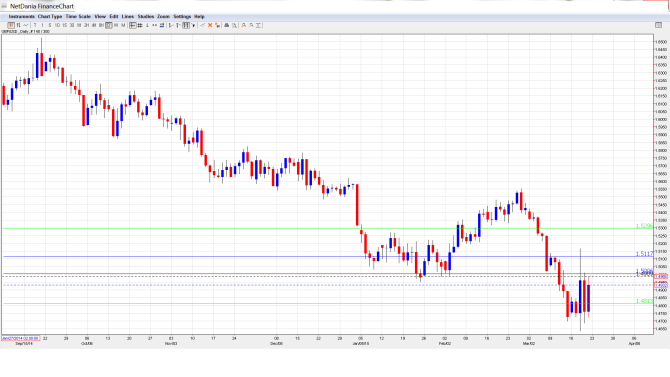The height and width of the screenshot is (377, 670).
Task: Select the green 1.5206 level label
Action: point(644,226)
